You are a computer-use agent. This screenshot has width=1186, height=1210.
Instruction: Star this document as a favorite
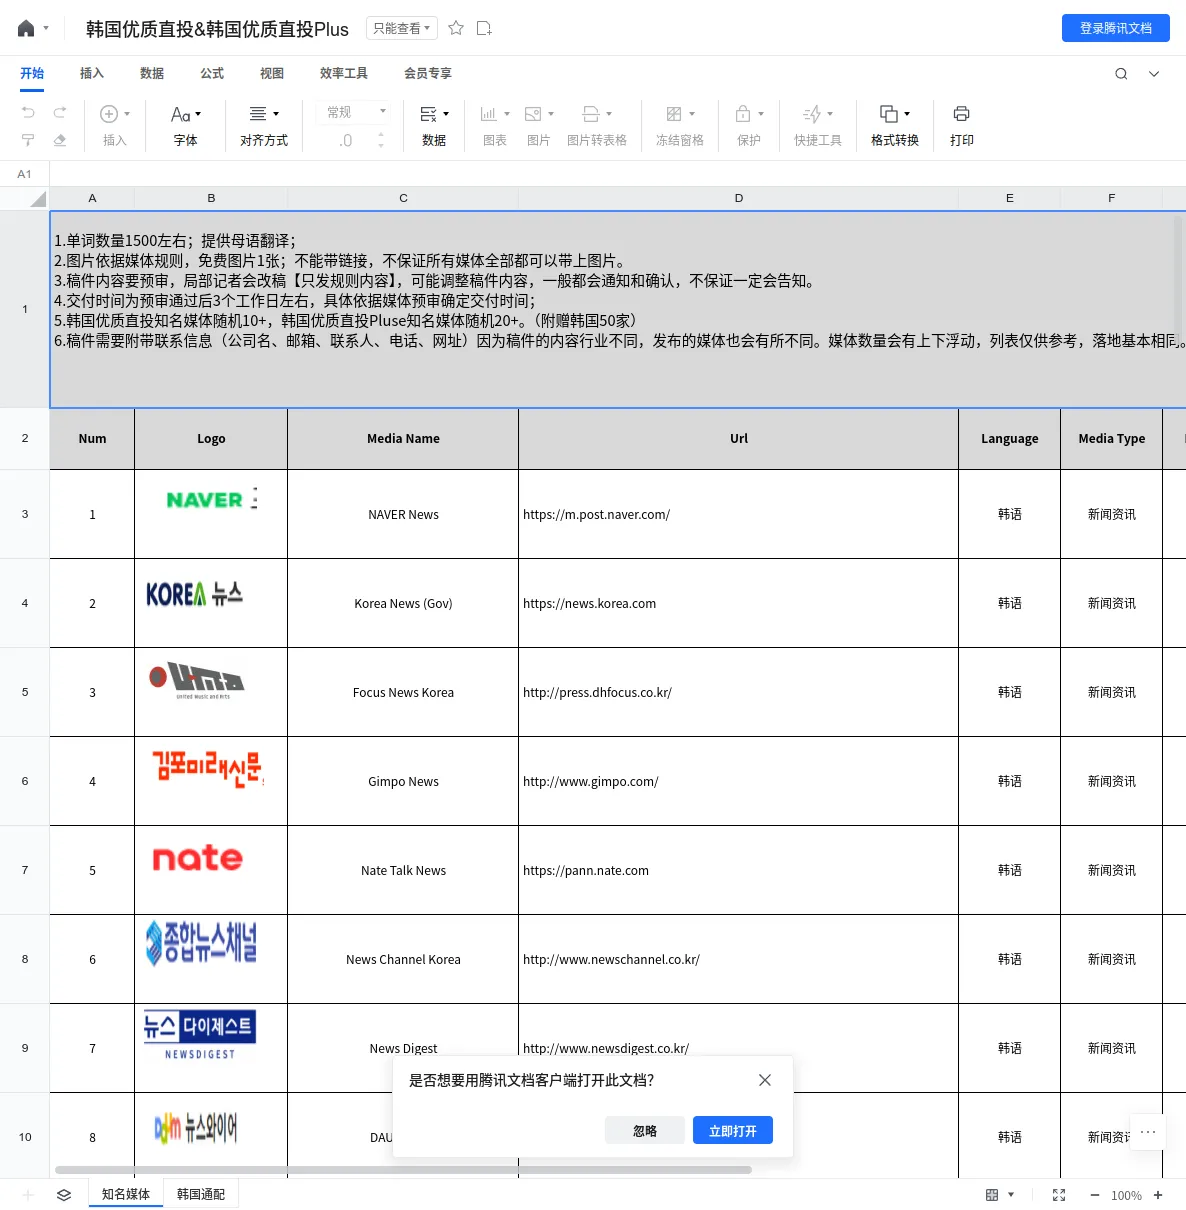(456, 28)
